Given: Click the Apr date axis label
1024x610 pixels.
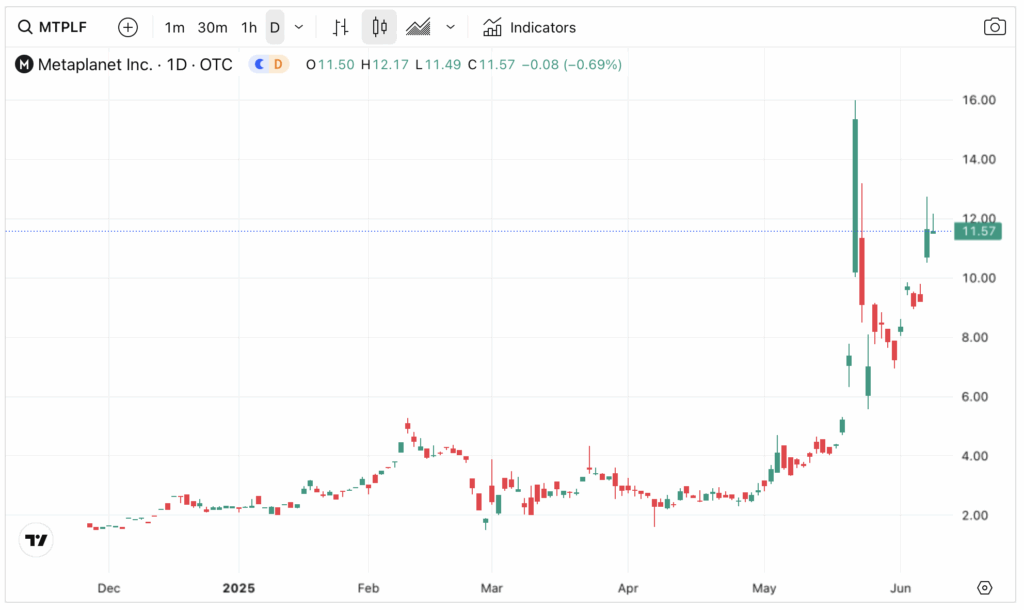Looking at the screenshot, I should 628,588.
